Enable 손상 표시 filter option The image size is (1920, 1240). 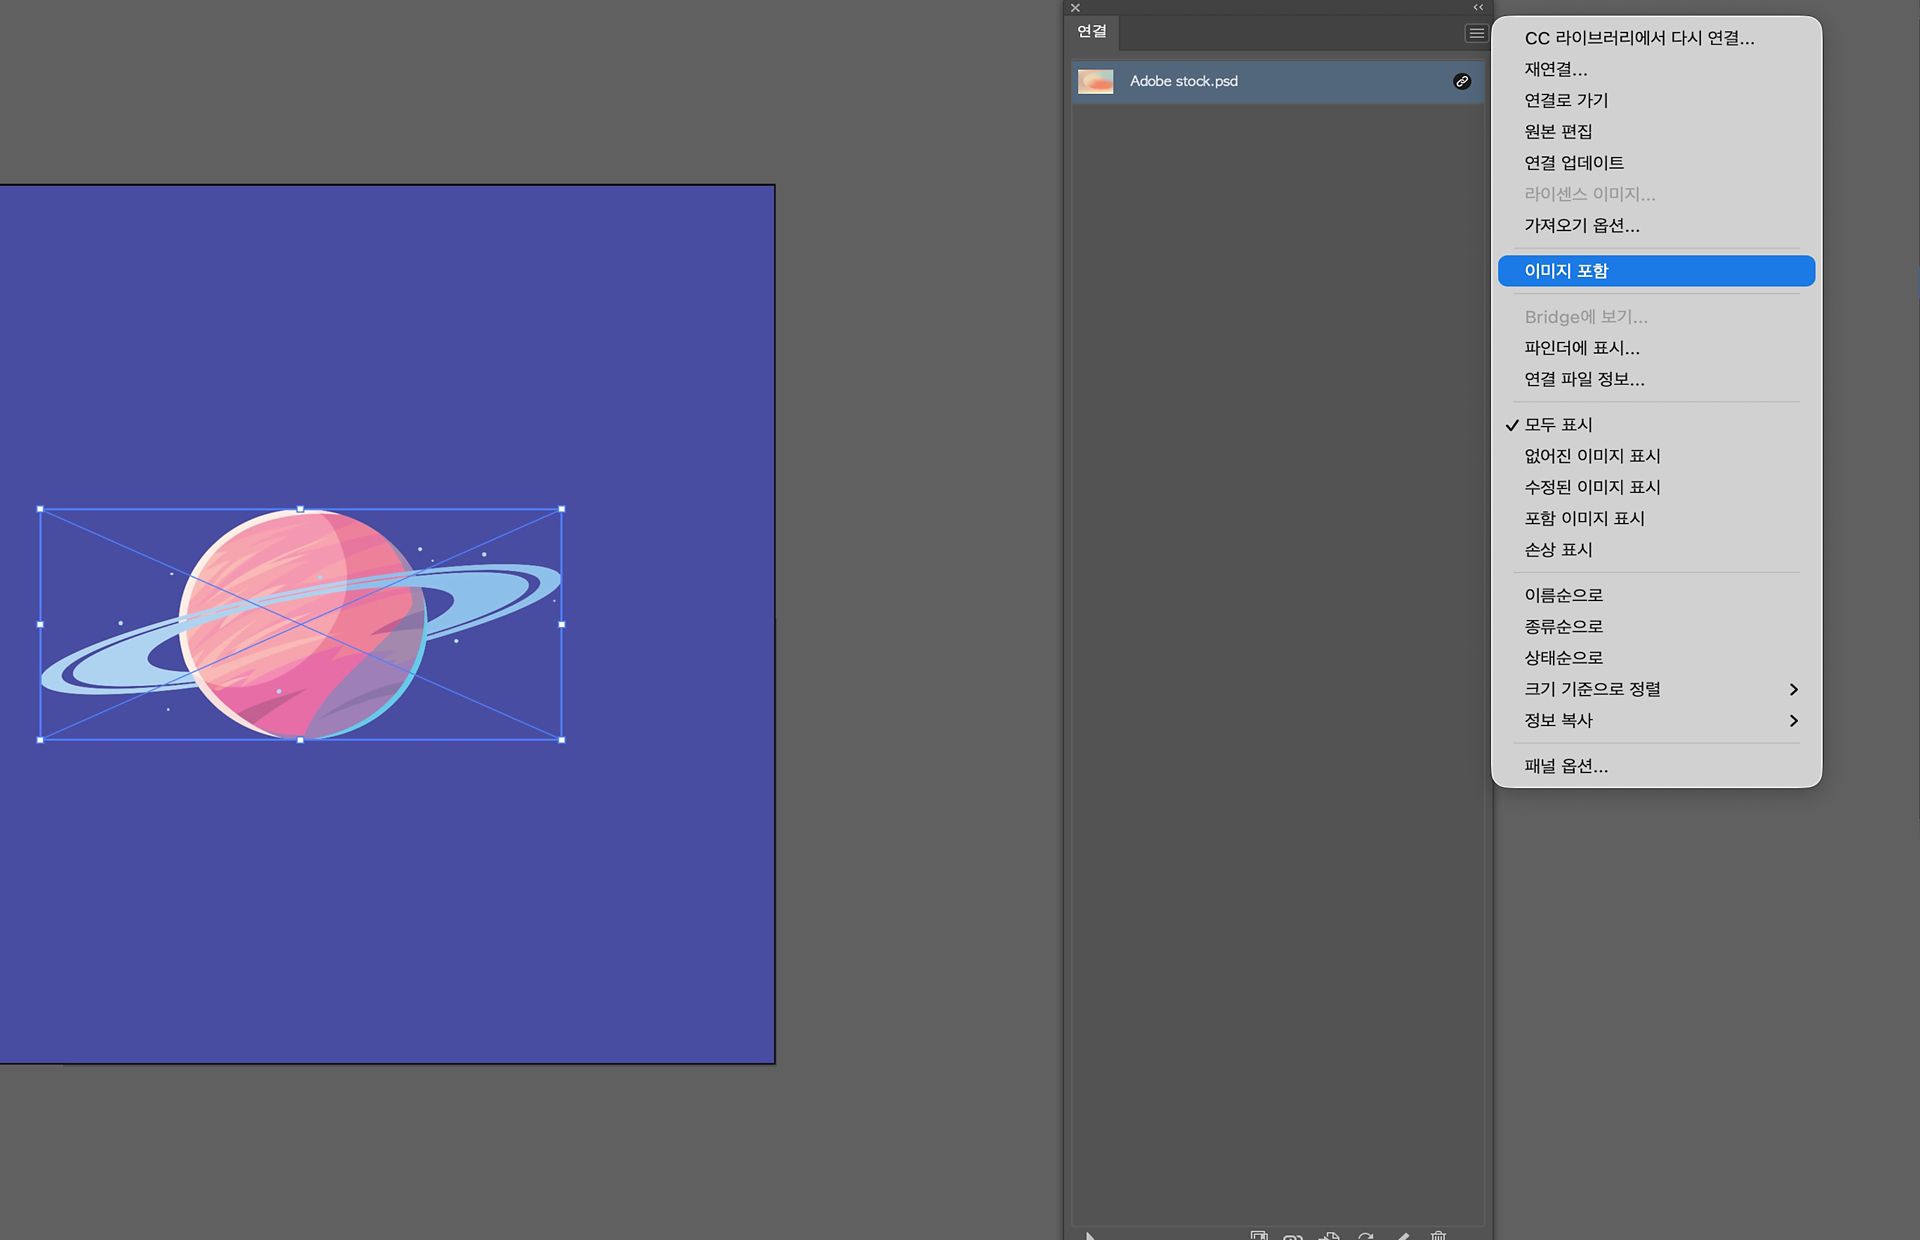tap(1656, 549)
